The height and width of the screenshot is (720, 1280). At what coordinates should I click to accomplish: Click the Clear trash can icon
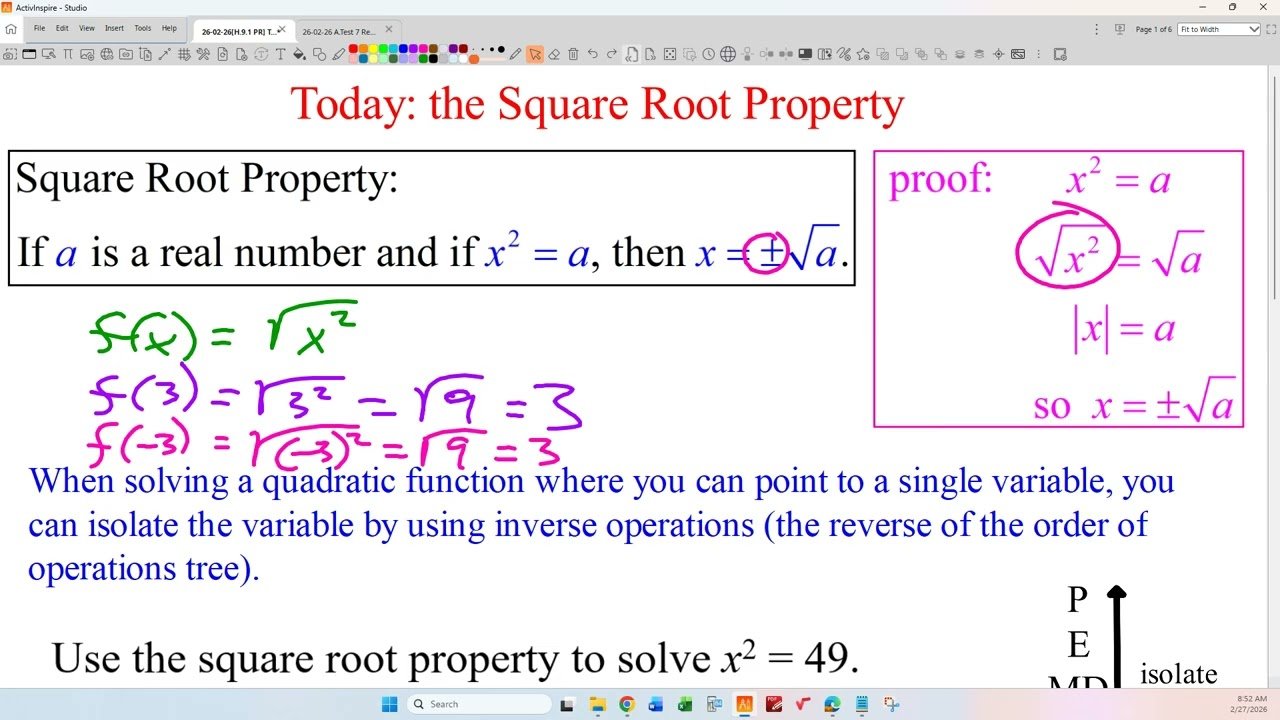[573, 54]
